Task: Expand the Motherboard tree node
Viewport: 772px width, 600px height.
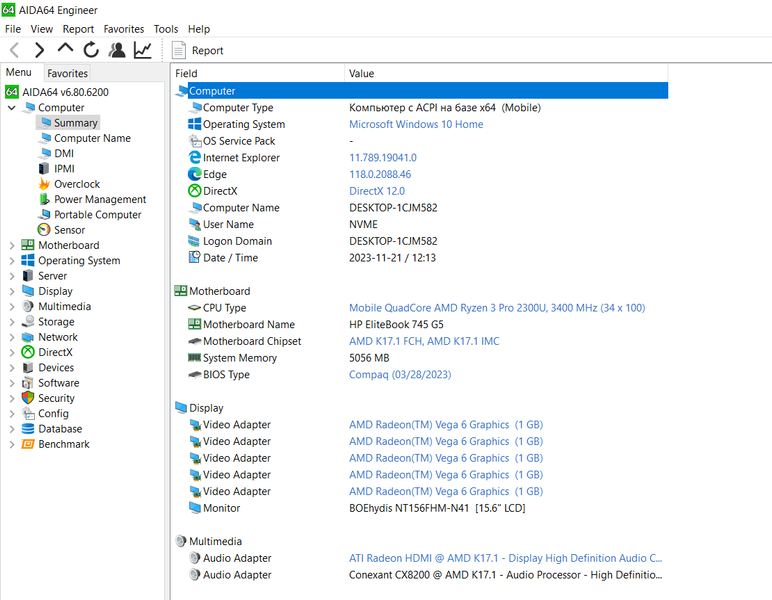Action: click(x=12, y=245)
